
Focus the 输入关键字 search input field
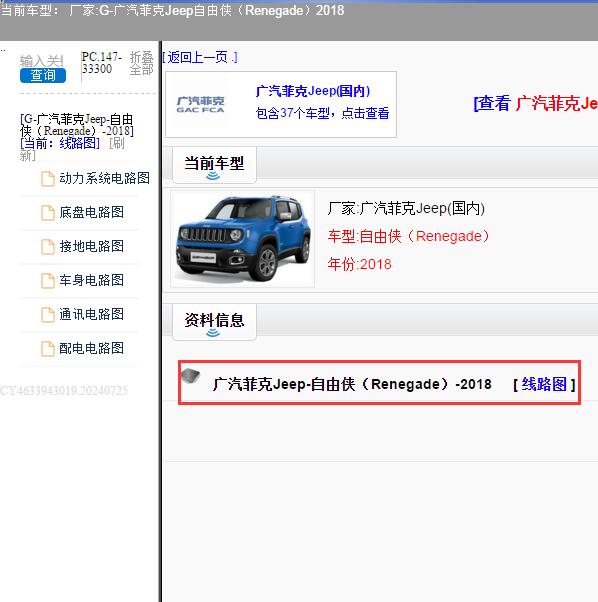point(41,61)
